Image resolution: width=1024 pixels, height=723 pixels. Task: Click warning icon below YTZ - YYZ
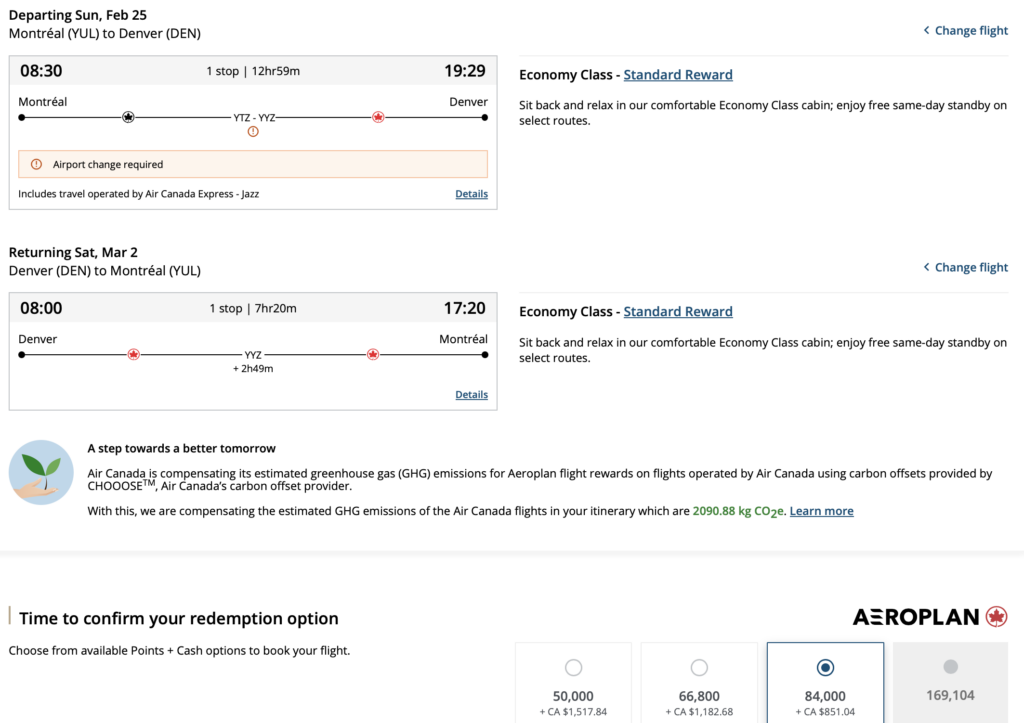tap(253, 132)
